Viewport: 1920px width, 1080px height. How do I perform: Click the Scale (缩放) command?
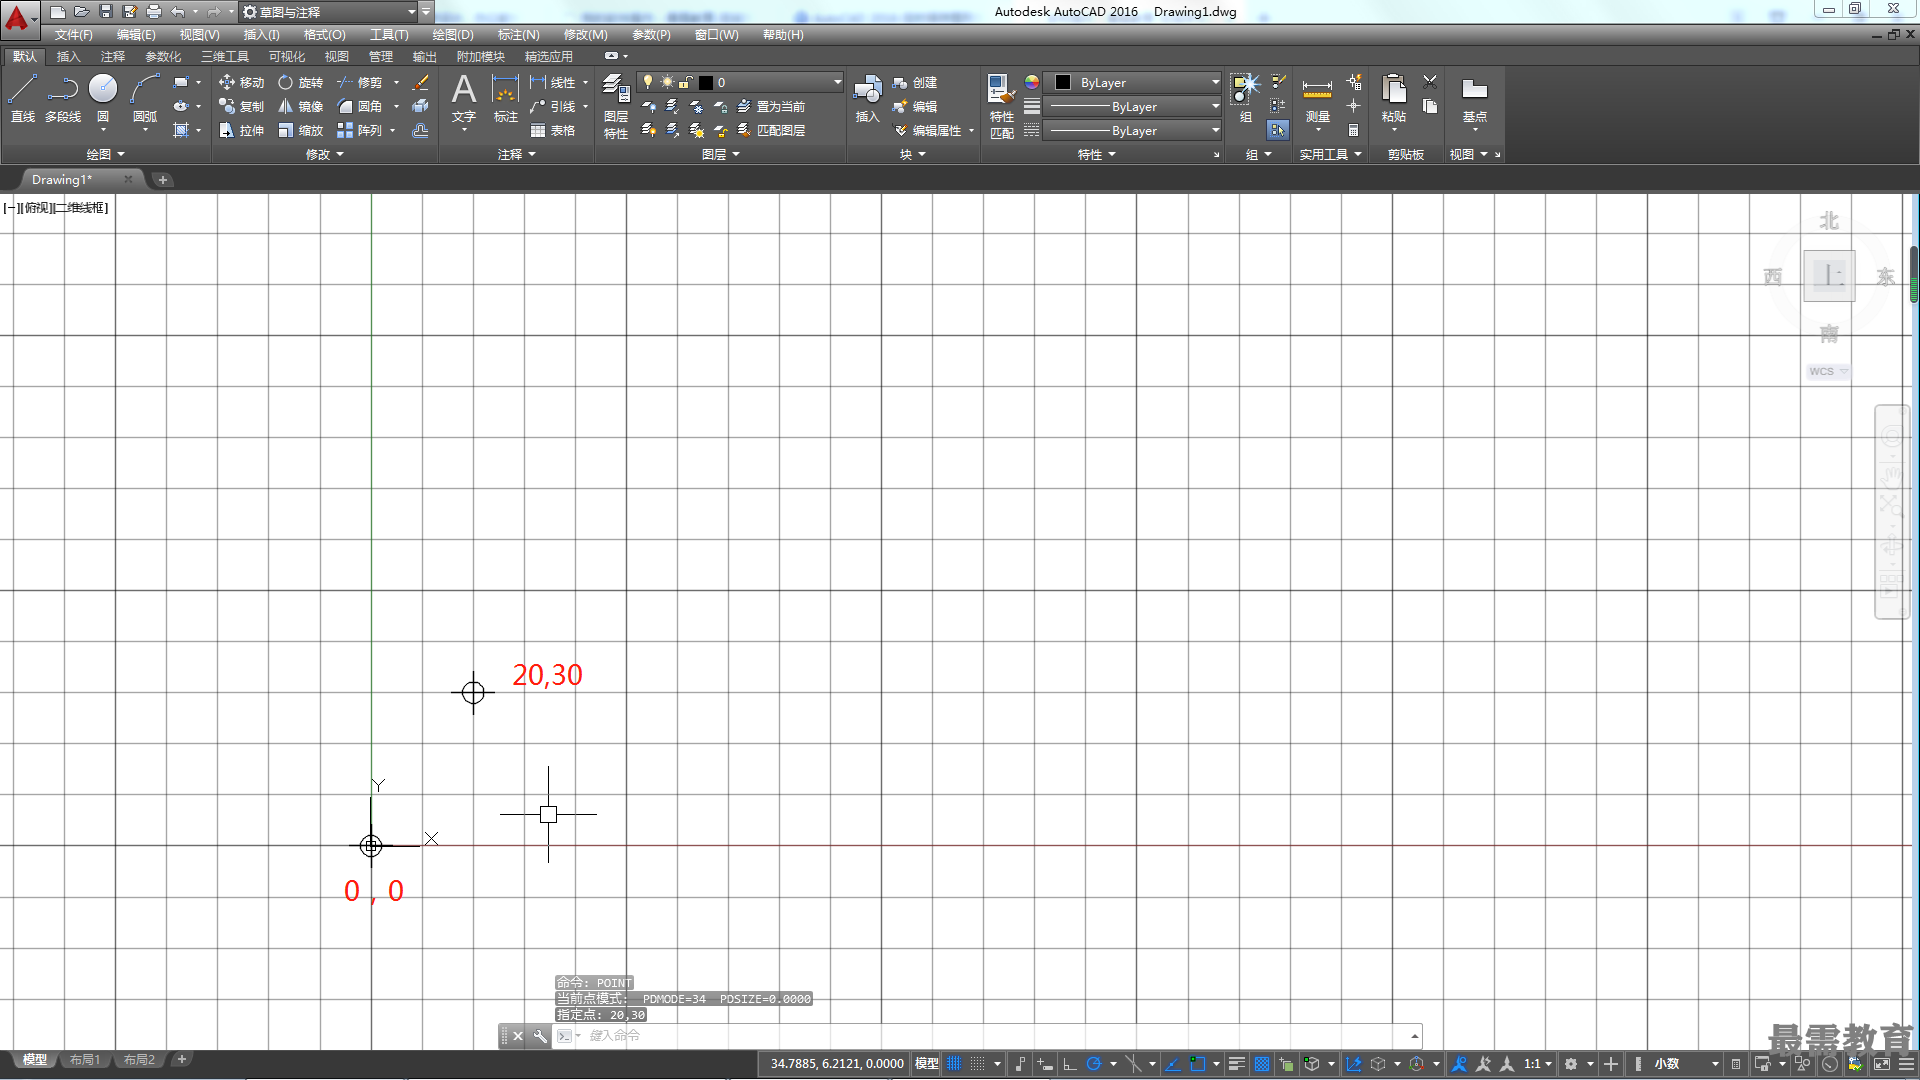pos(301,130)
